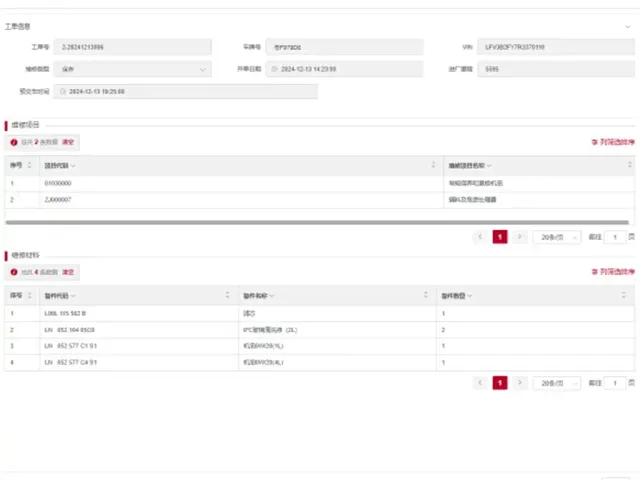Click the info icon in repair items summary
Screen dimensions: 640x480
[x=14, y=142]
